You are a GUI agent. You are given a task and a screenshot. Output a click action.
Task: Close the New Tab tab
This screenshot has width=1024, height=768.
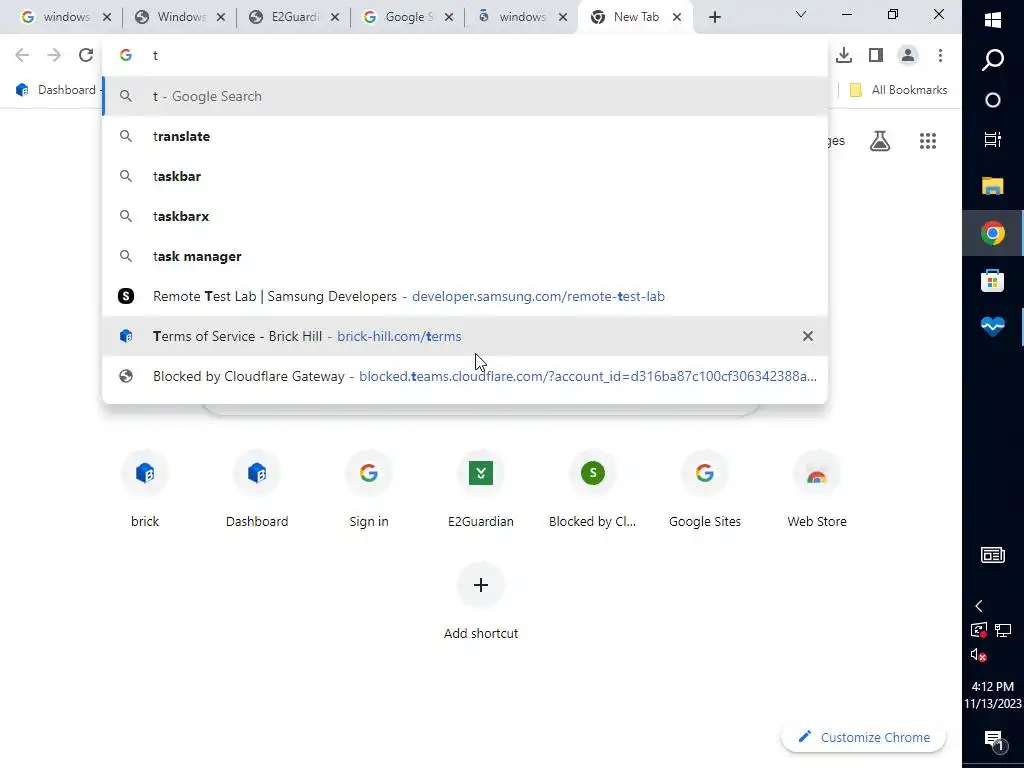coord(677,18)
